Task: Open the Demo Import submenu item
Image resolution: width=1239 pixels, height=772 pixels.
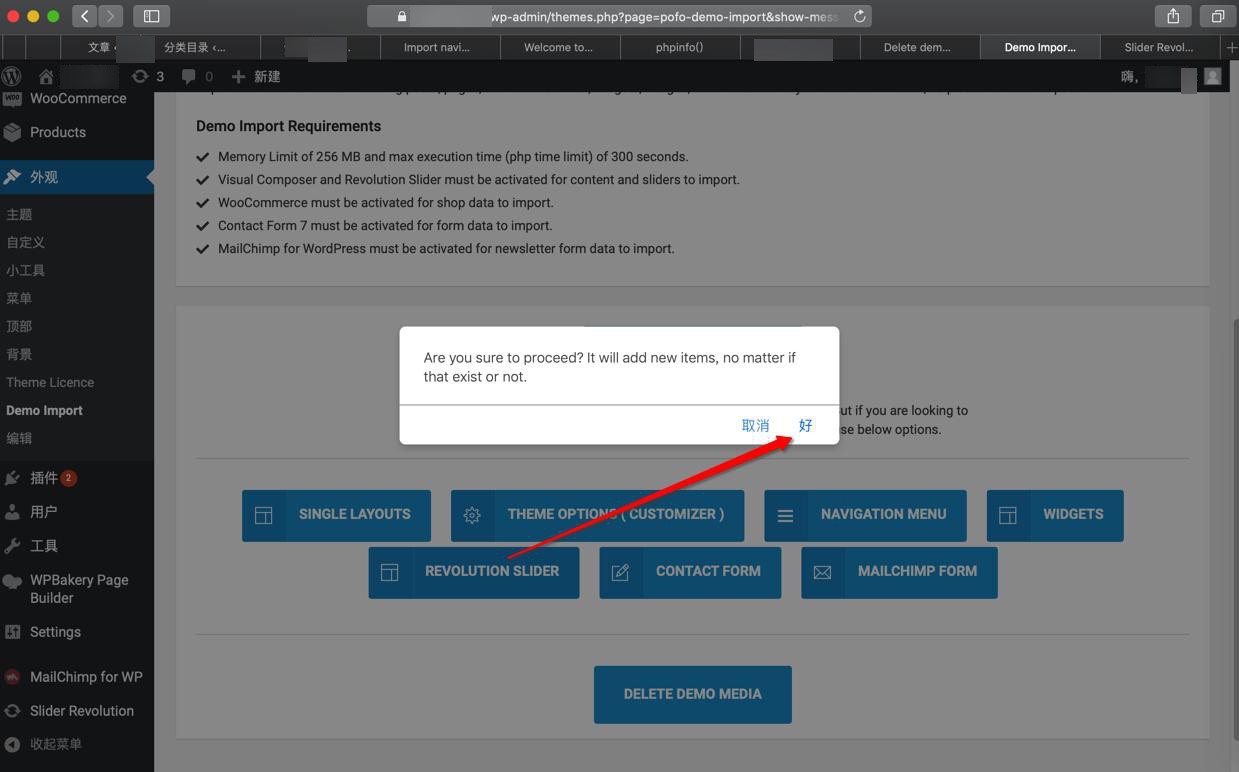Action: click(x=44, y=410)
